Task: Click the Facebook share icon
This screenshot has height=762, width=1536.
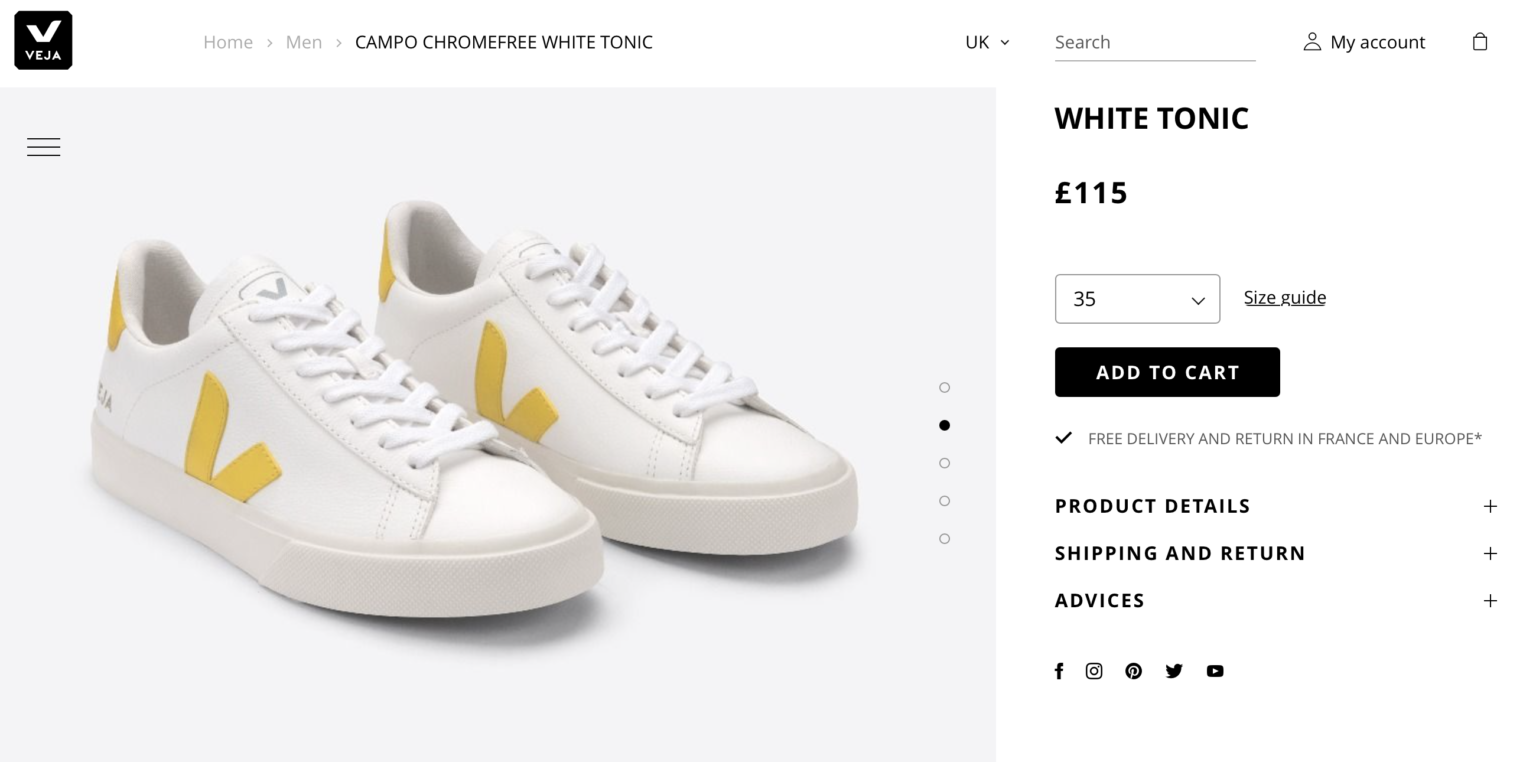Action: coord(1059,671)
